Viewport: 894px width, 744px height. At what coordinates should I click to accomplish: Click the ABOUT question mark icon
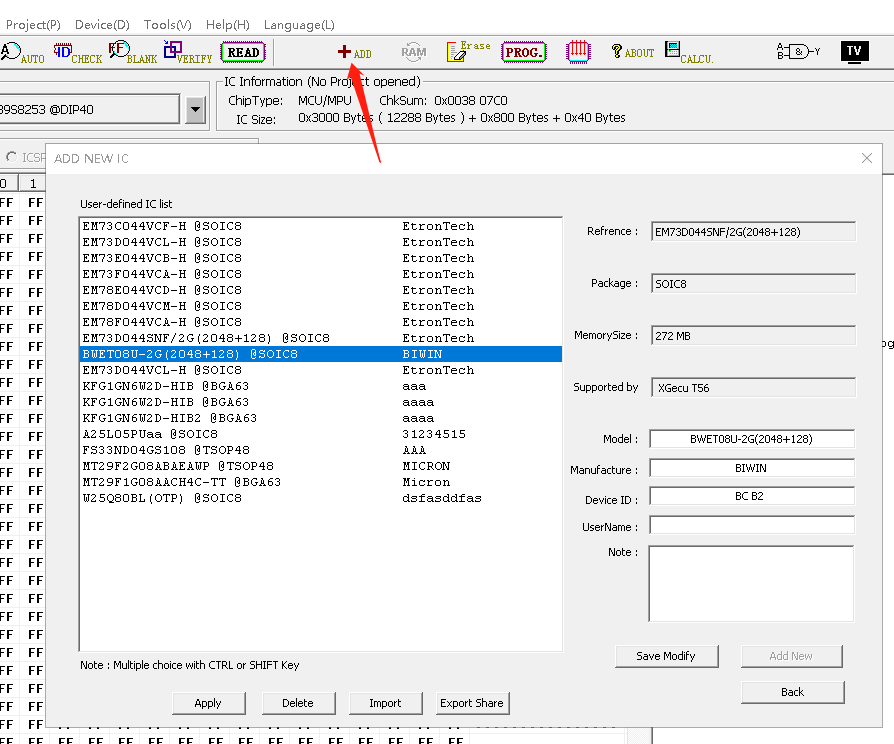617,52
